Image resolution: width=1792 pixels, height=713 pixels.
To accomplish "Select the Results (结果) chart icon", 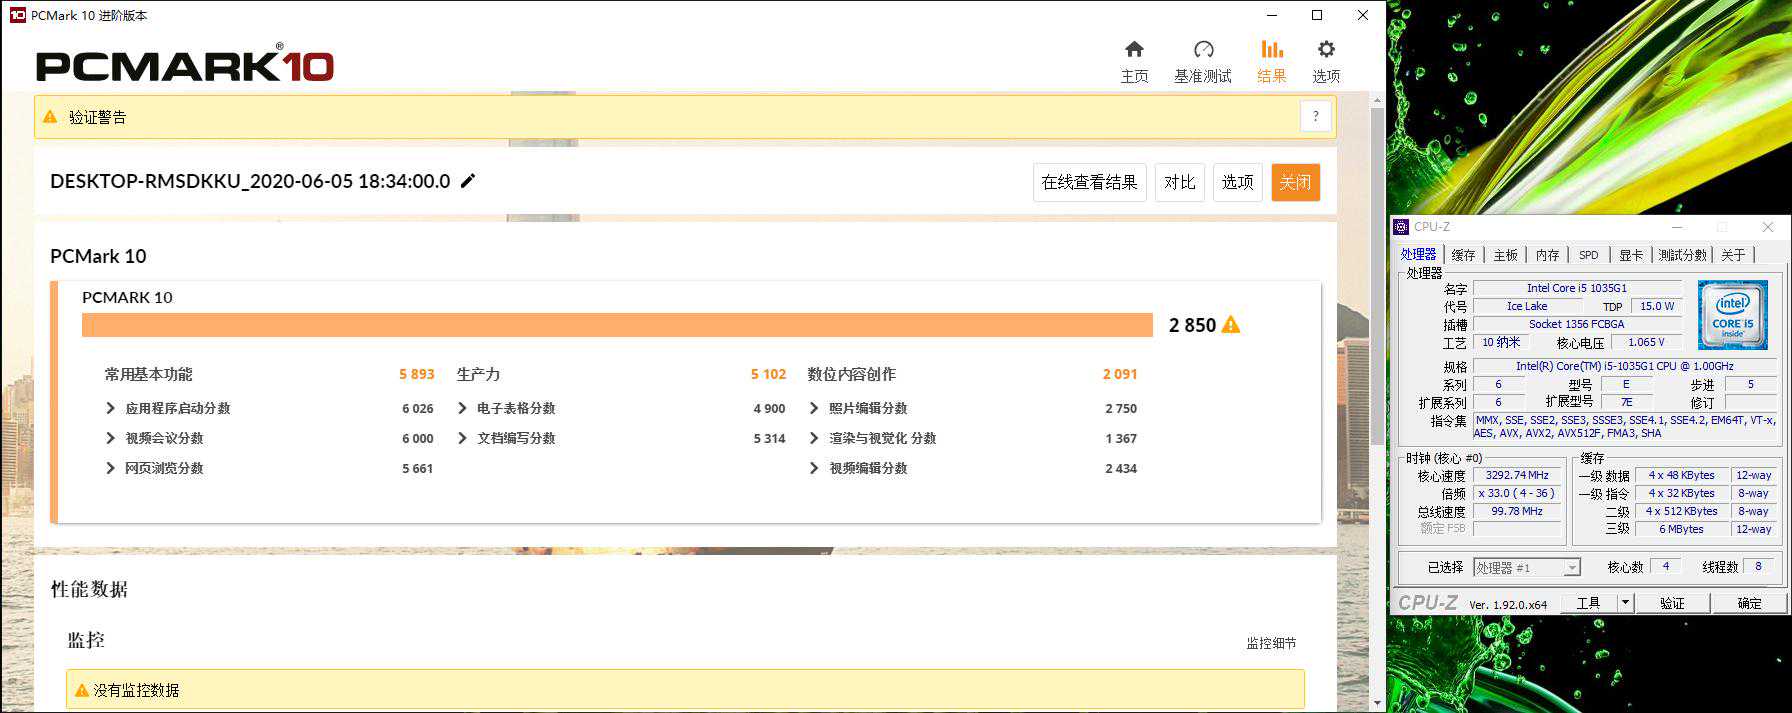I will point(1271,50).
